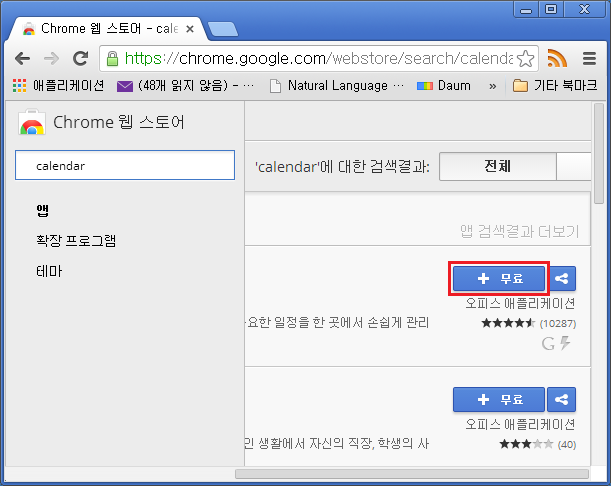Click the Google G icon in the first result

pos(548,344)
